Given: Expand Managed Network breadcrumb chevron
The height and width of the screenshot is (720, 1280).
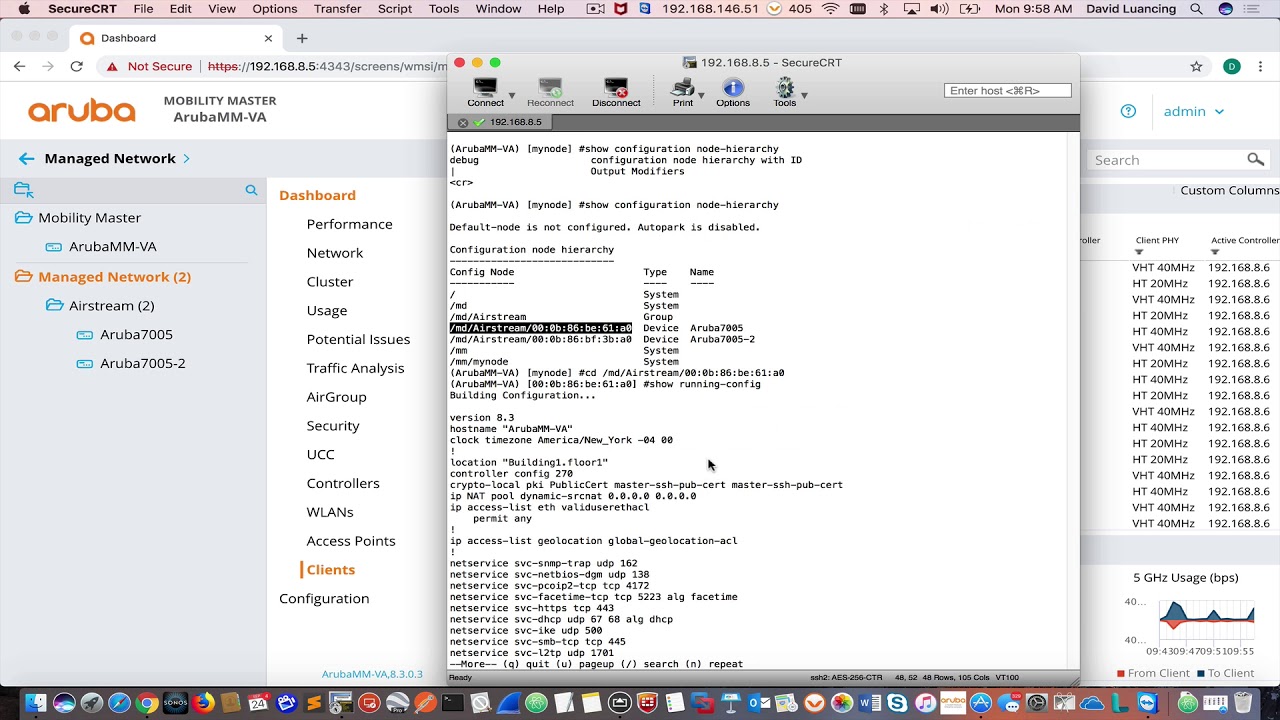Looking at the screenshot, I should pos(186,158).
